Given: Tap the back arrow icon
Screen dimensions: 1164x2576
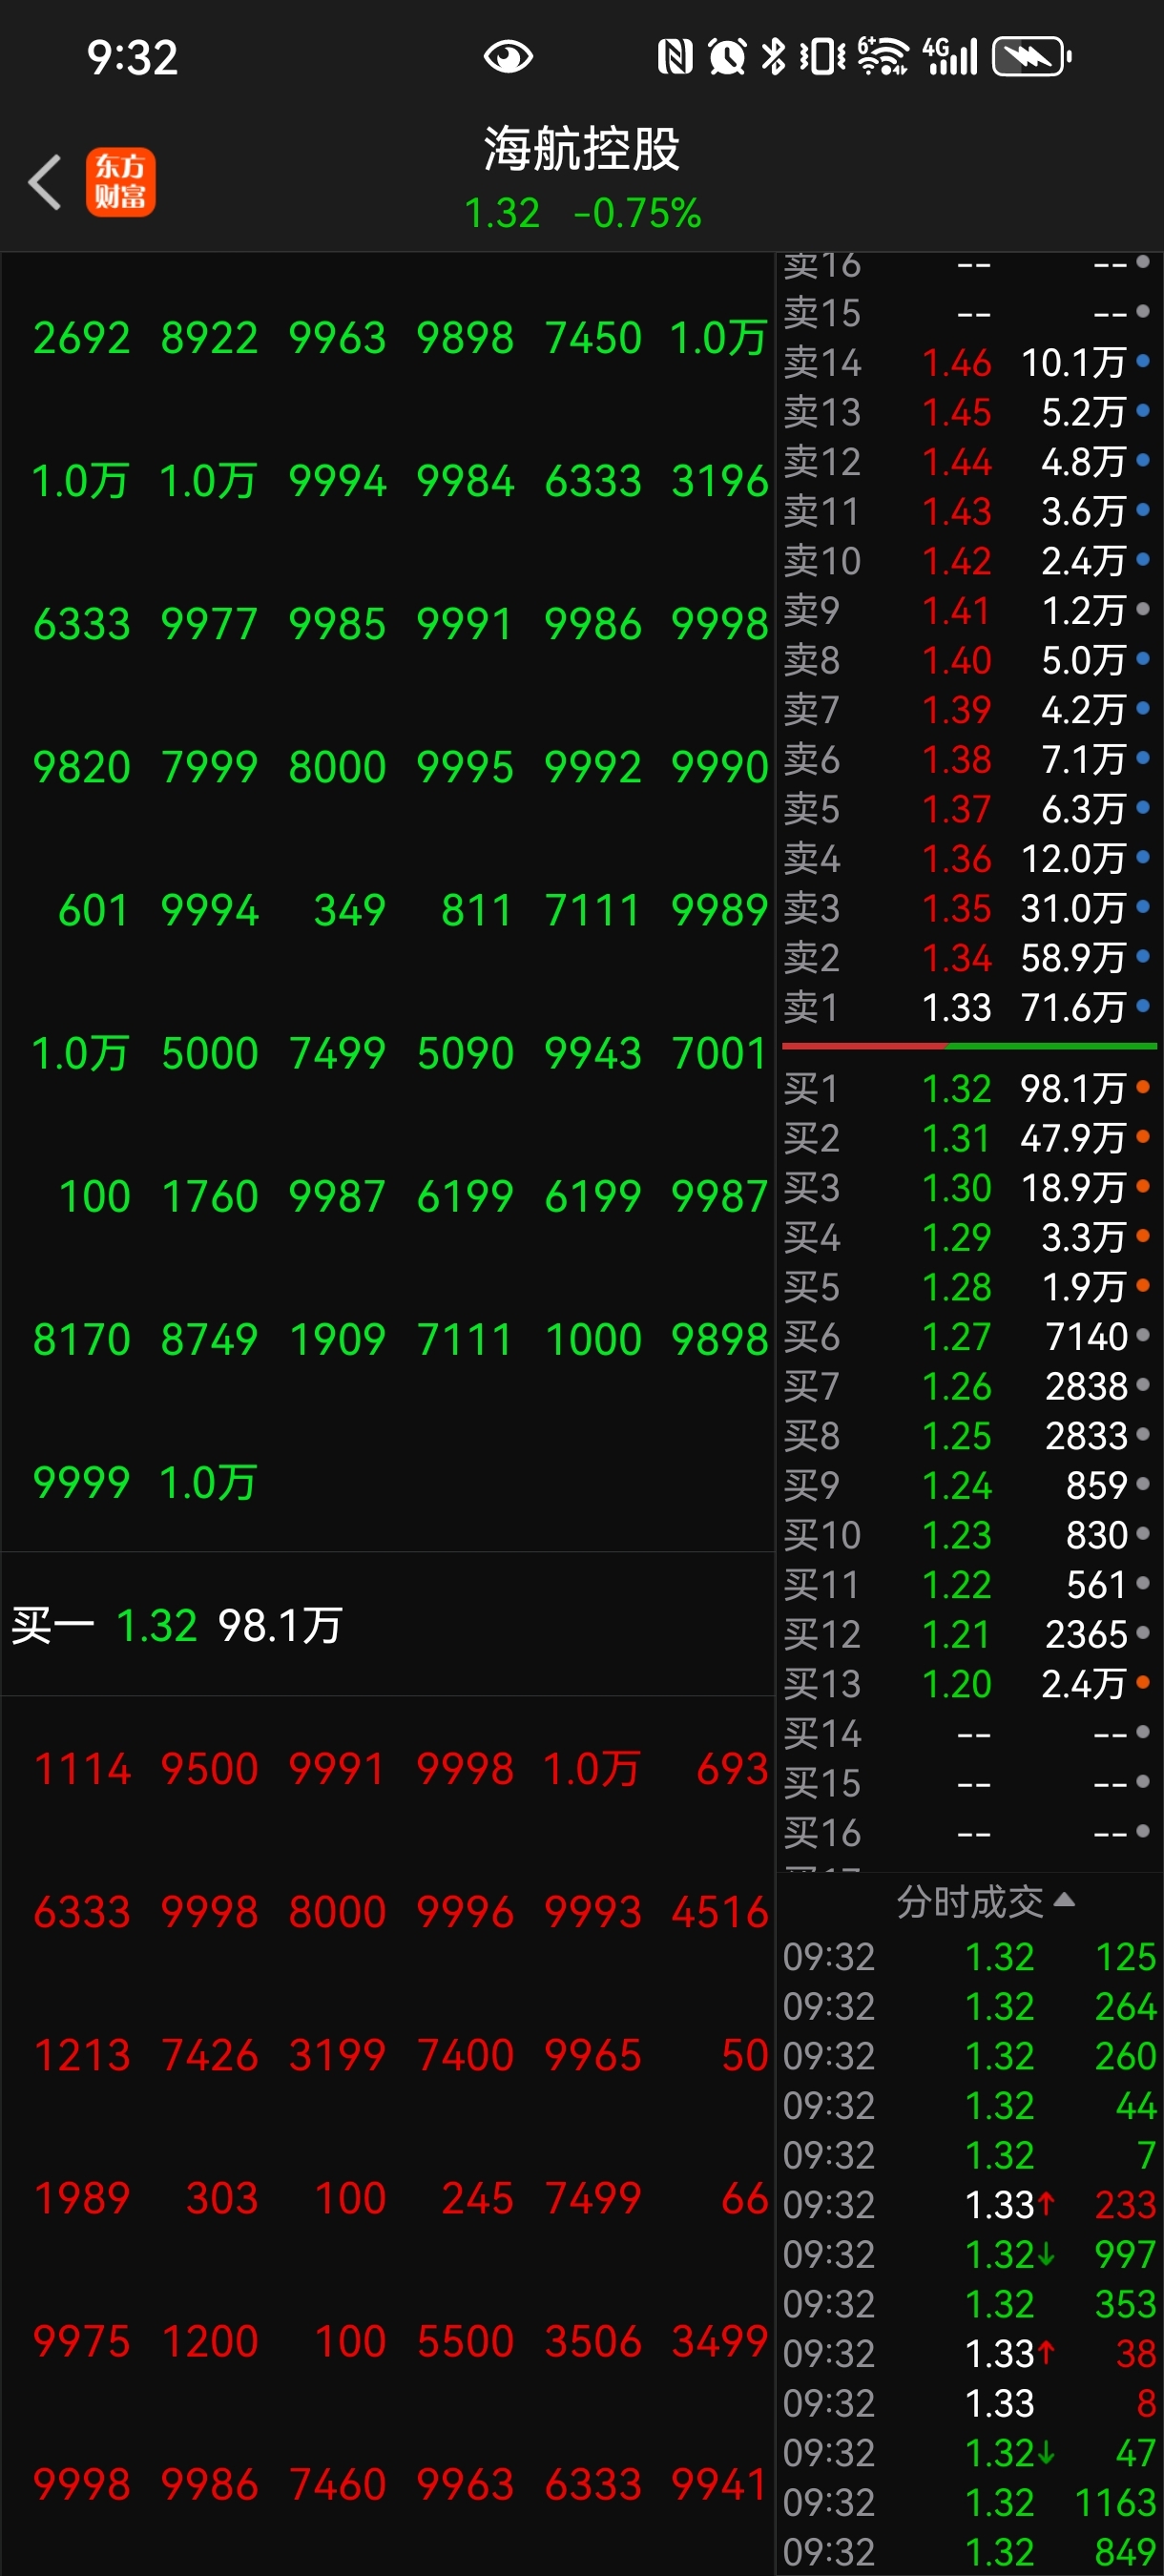Looking at the screenshot, I should tap(45, 182).
